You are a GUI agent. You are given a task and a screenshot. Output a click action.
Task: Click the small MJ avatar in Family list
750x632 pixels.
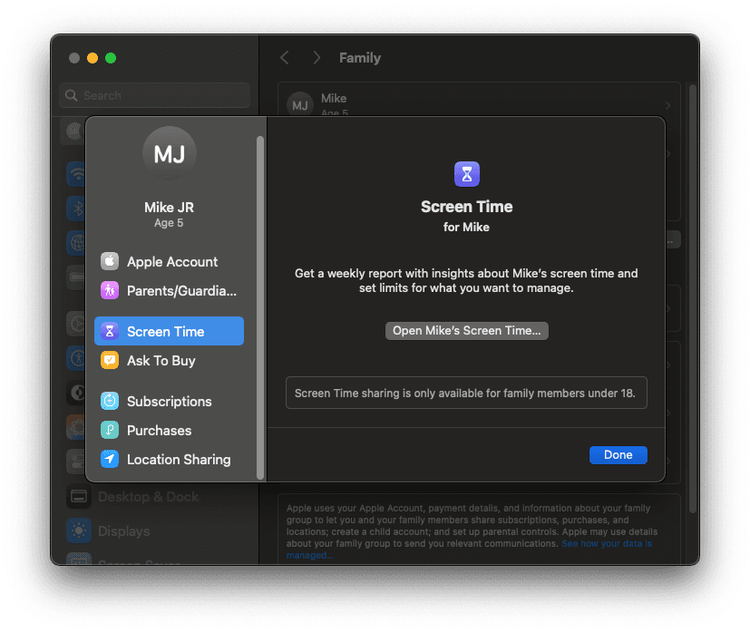pyautogui.click(x=300, y=105)
